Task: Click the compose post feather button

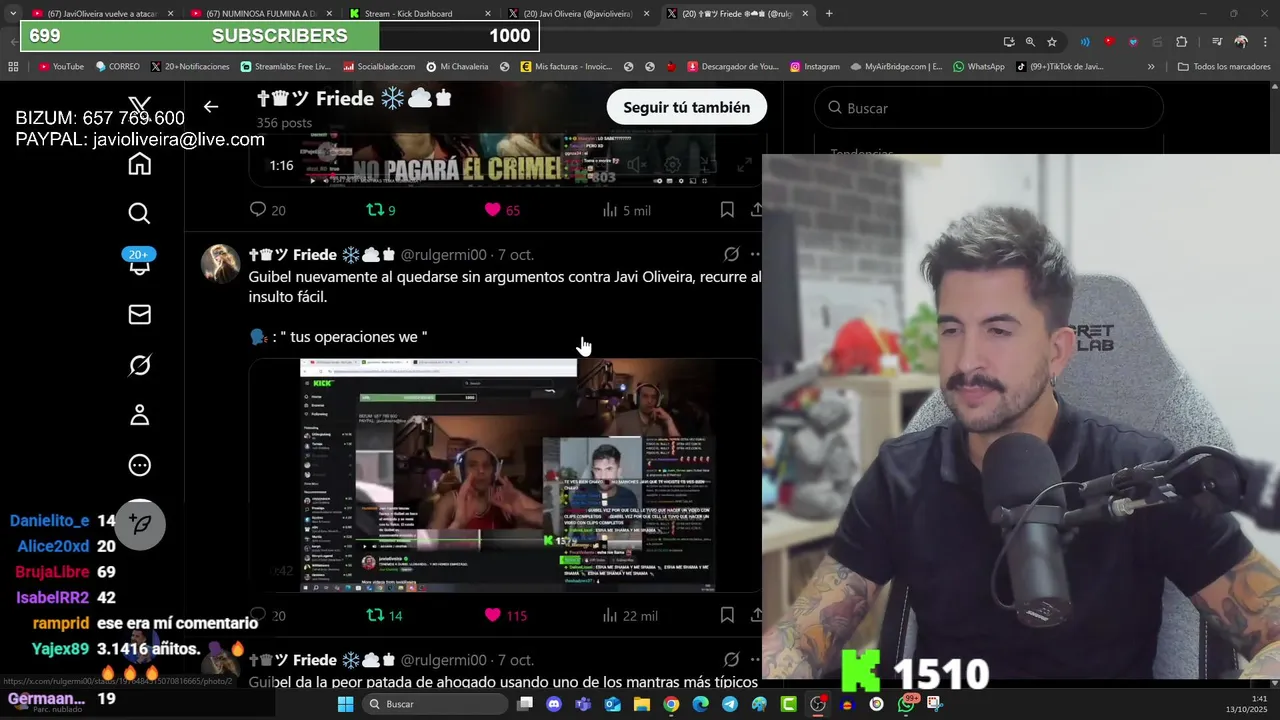Action: tap(140, 524)
